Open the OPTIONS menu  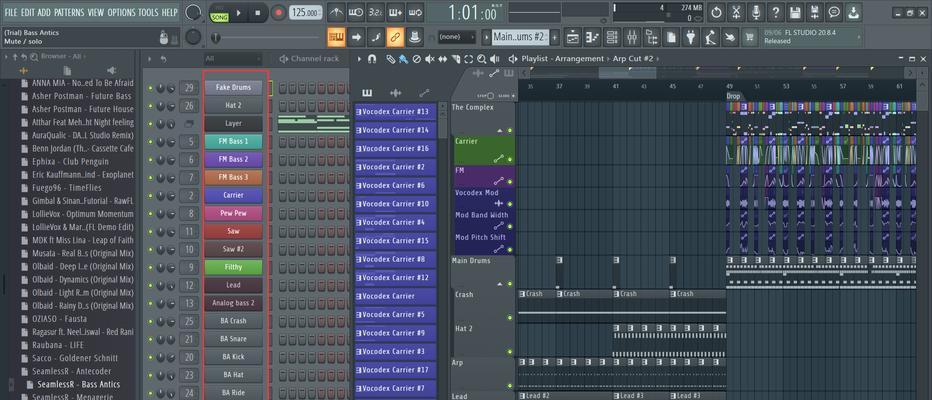[121, 12]
